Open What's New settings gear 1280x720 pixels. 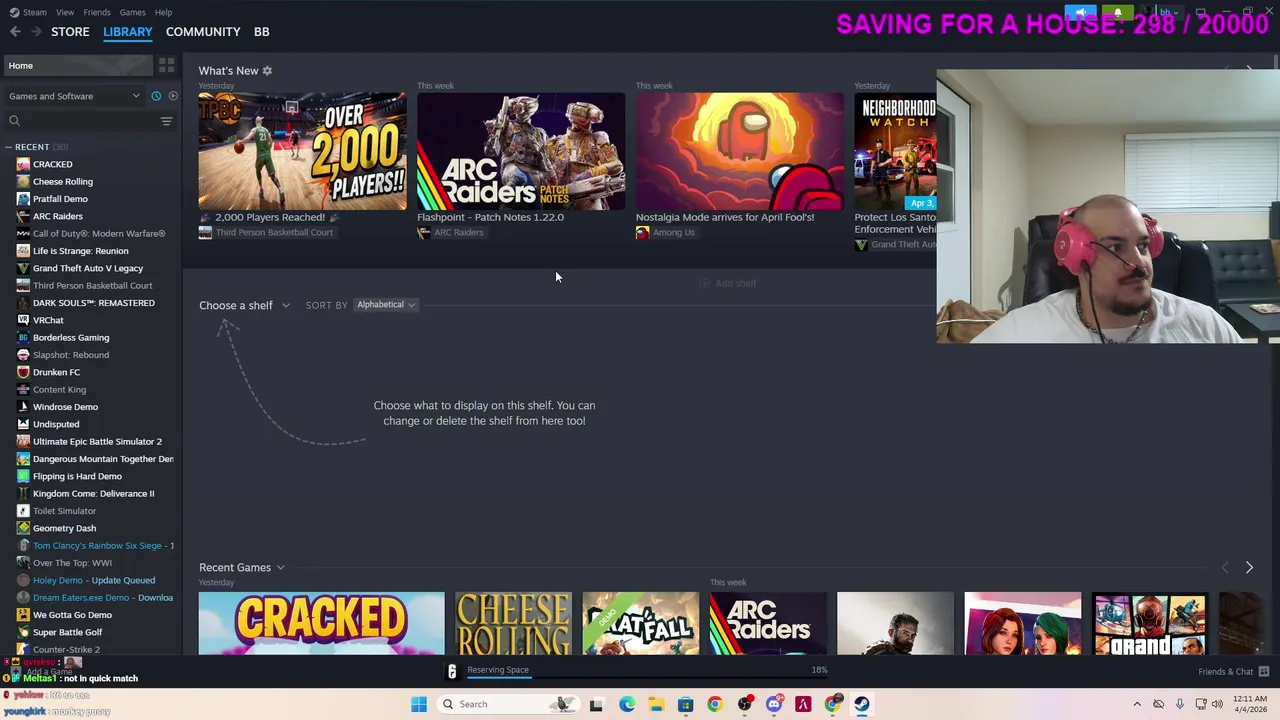(x=267, y=71)
